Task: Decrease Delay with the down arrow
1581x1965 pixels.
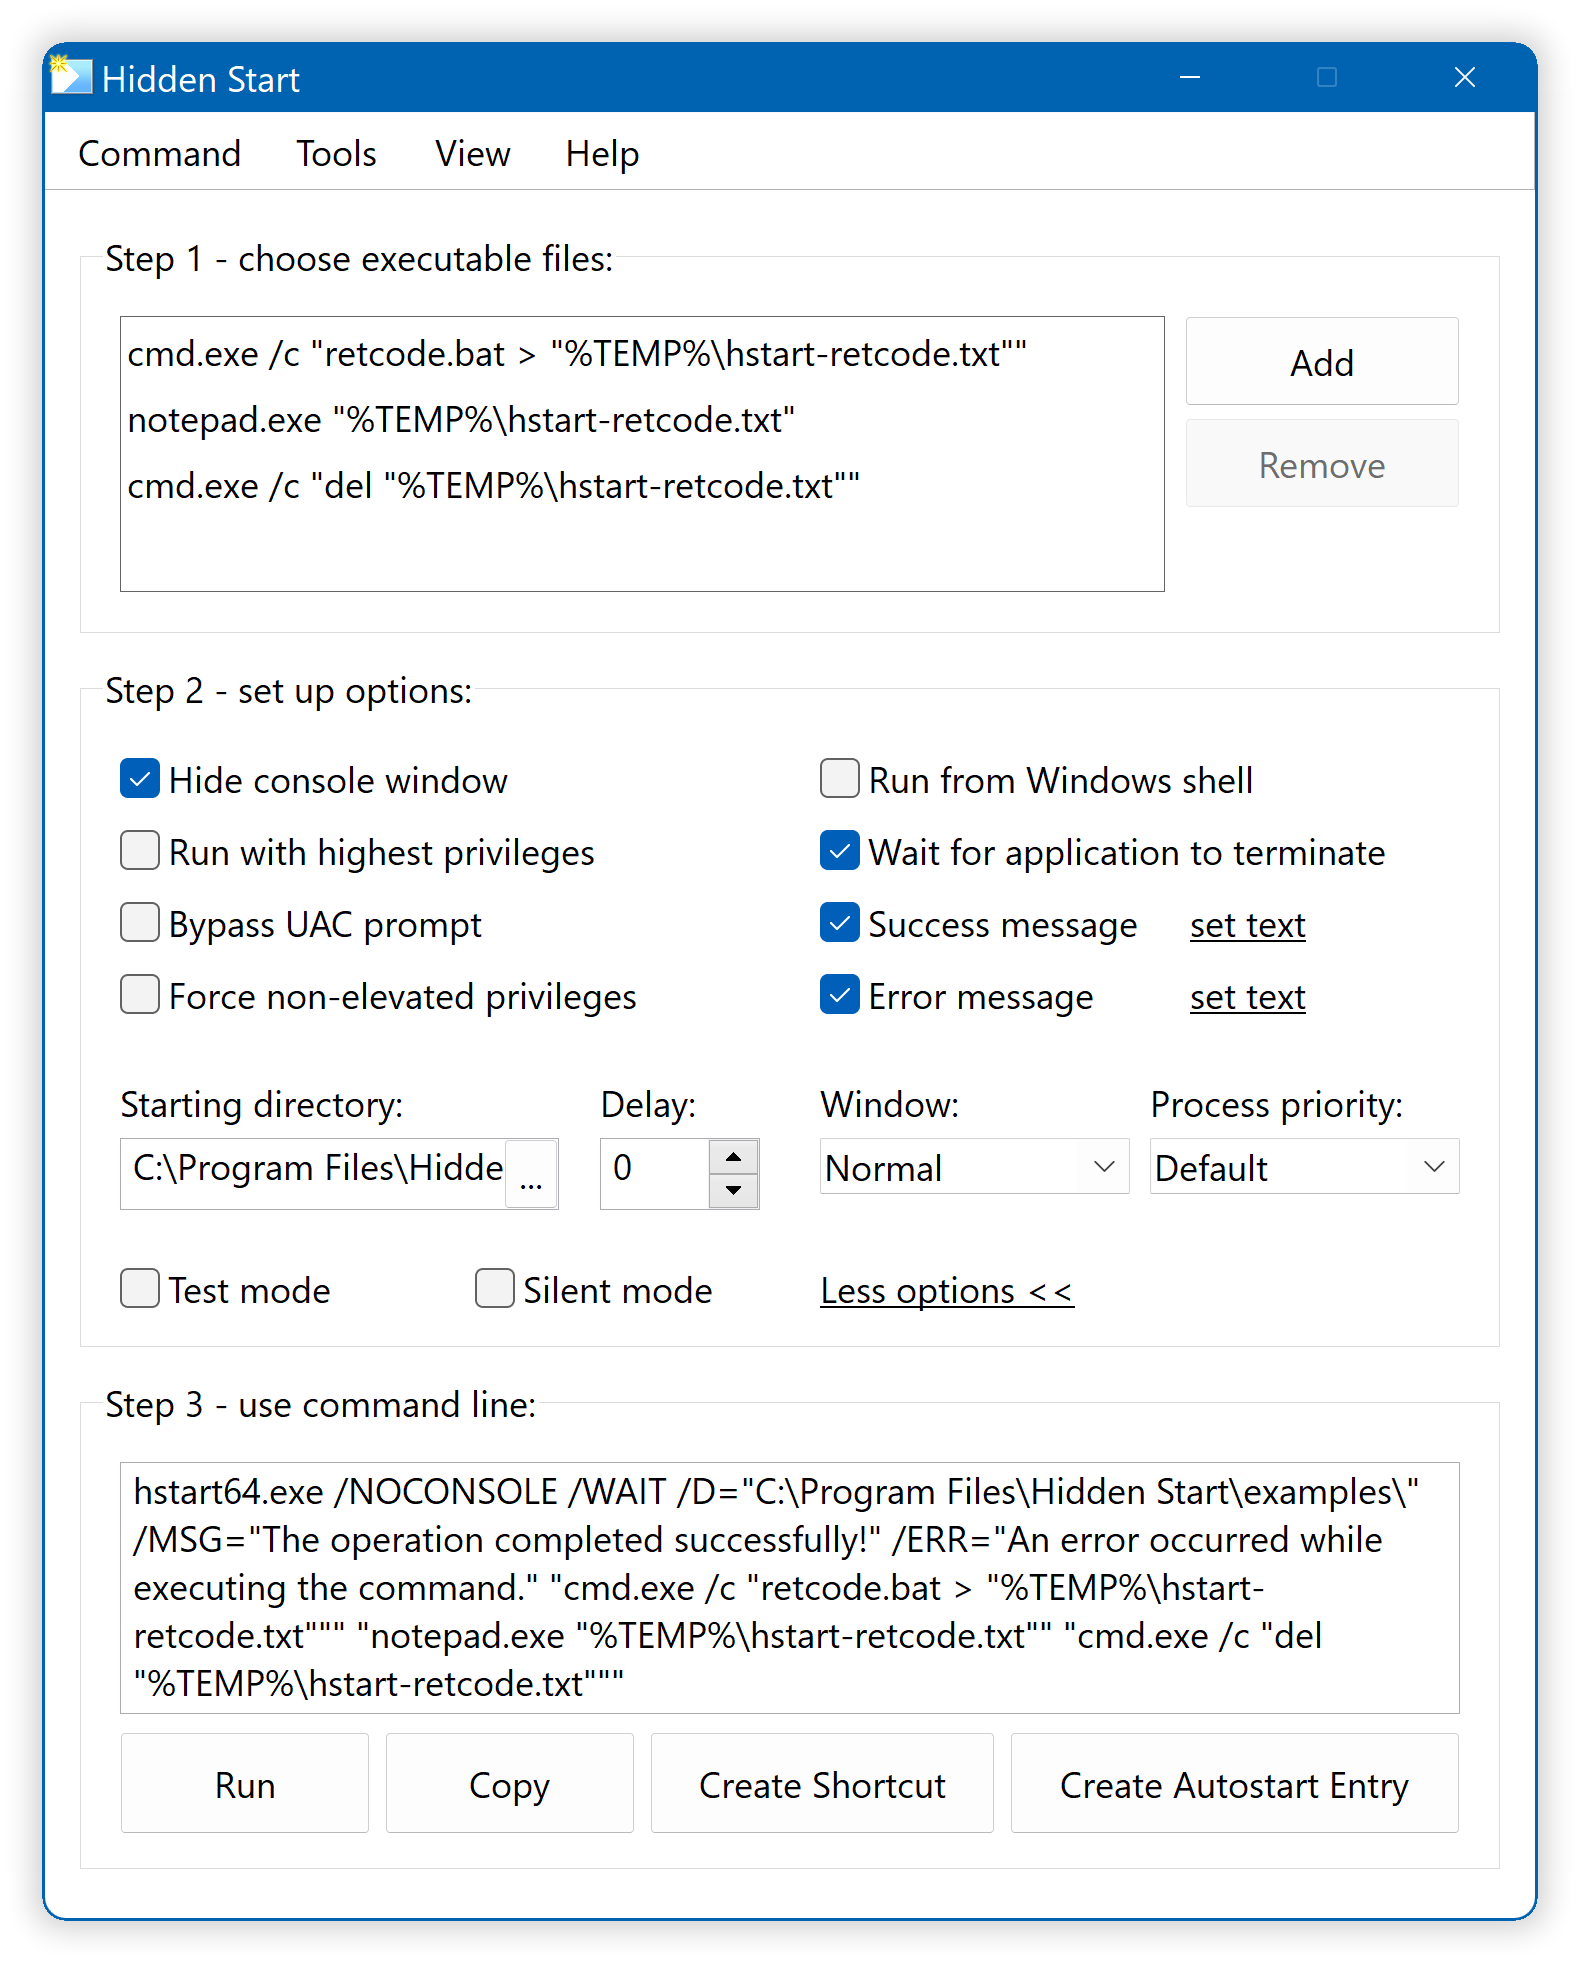Action: point(734,1190)
